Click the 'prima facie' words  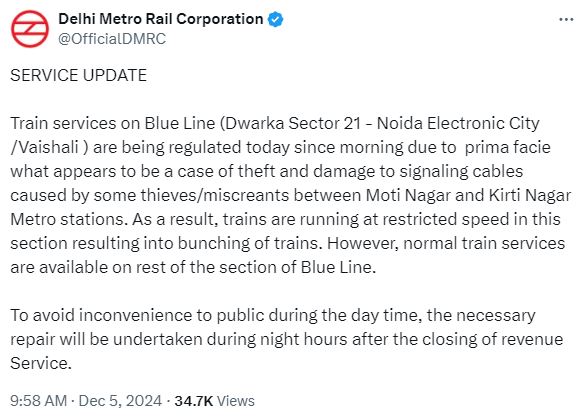[508, 147]
